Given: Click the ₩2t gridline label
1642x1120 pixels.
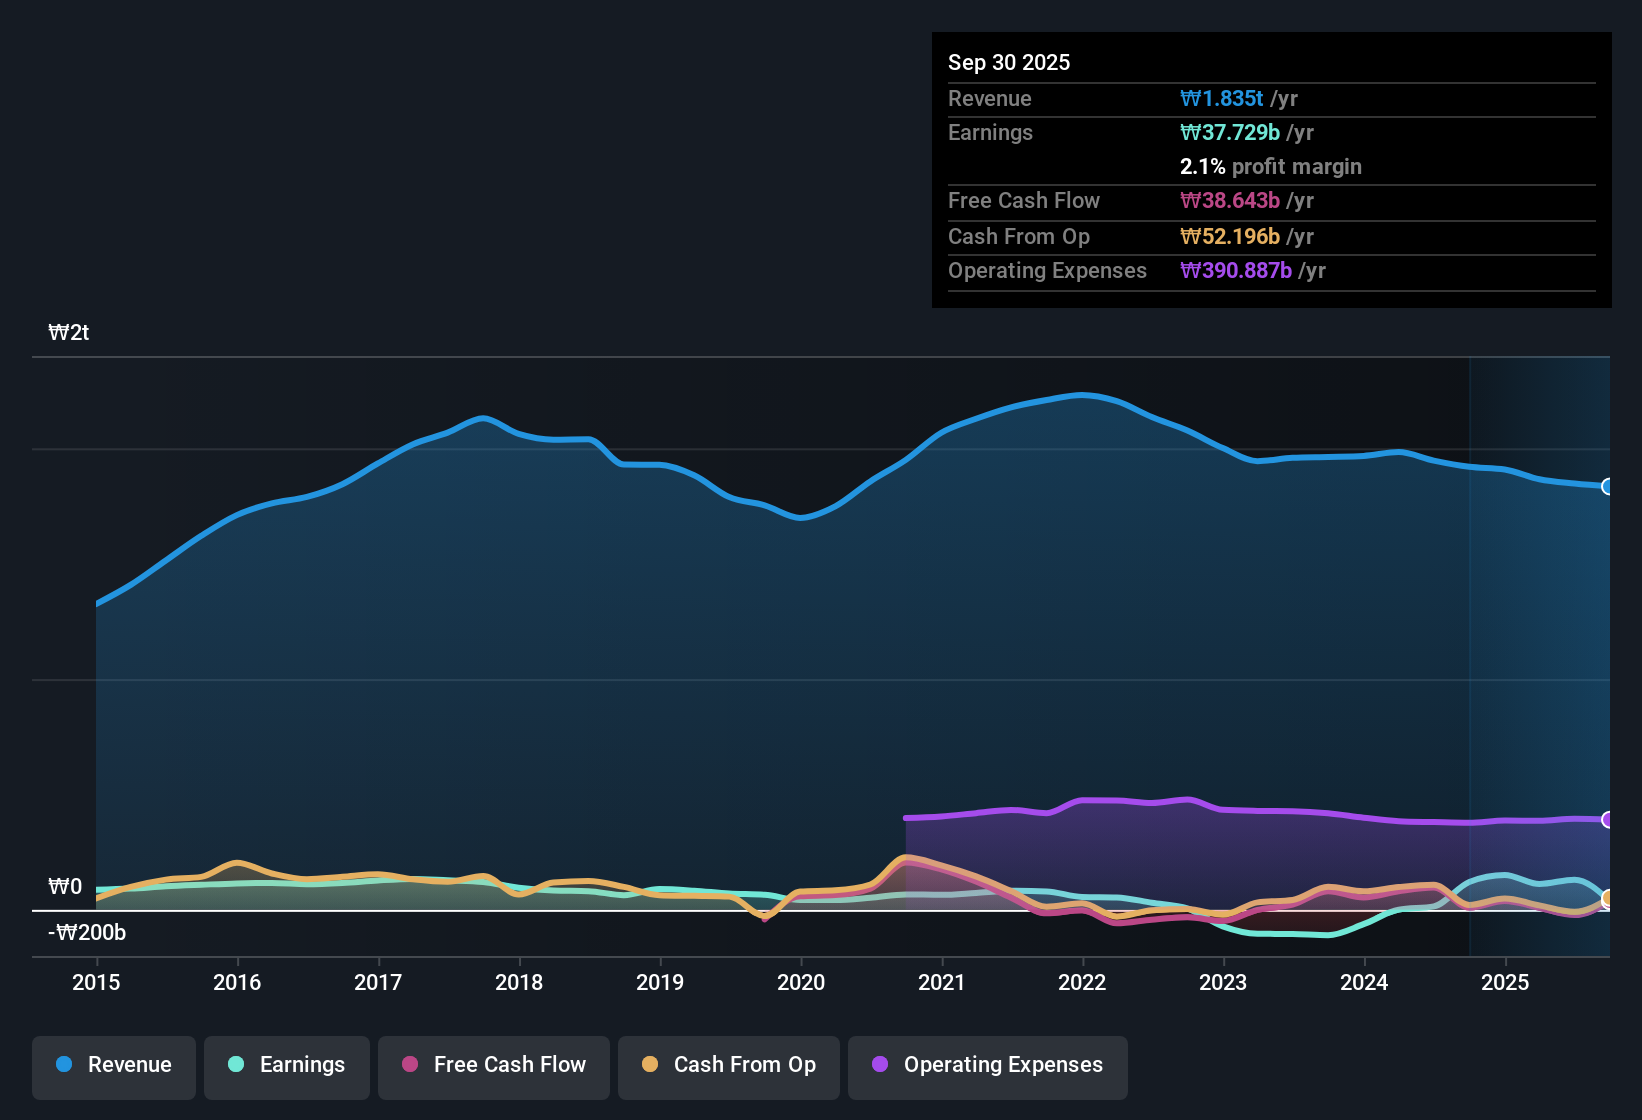Looking at the screenshot, I should tap(69, 332).
